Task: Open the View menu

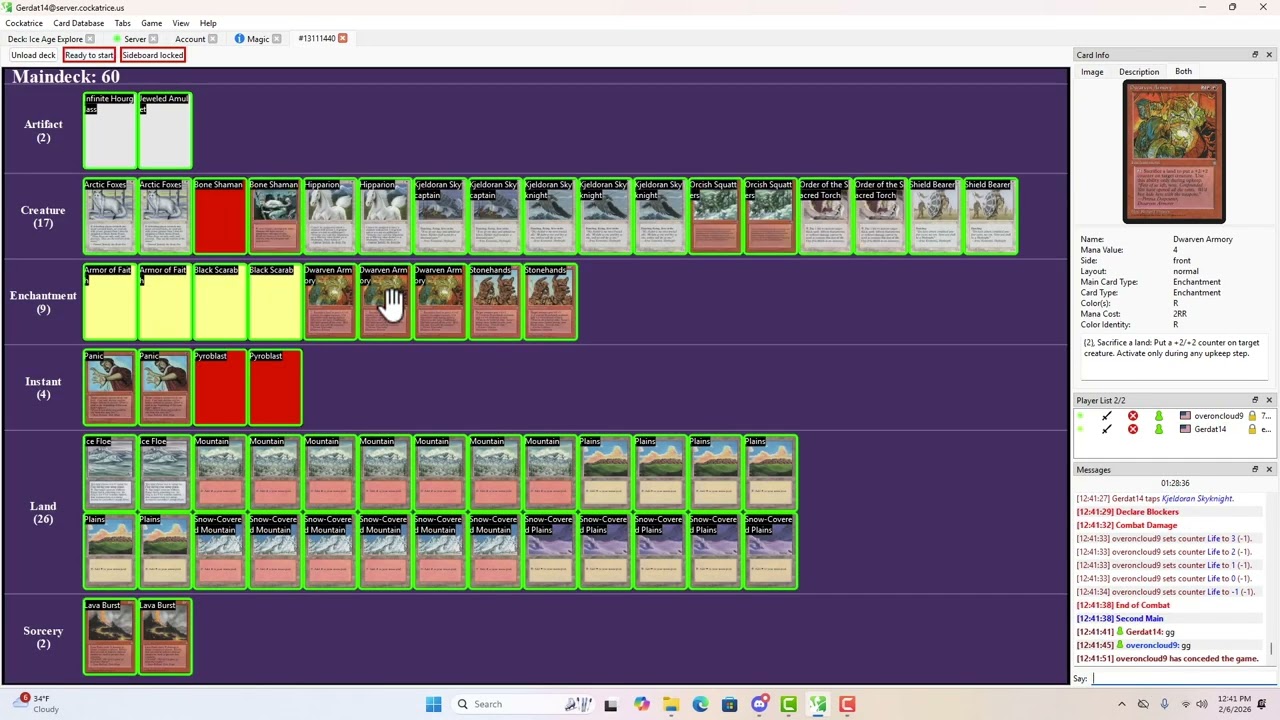Action: [x=181, y=23]
